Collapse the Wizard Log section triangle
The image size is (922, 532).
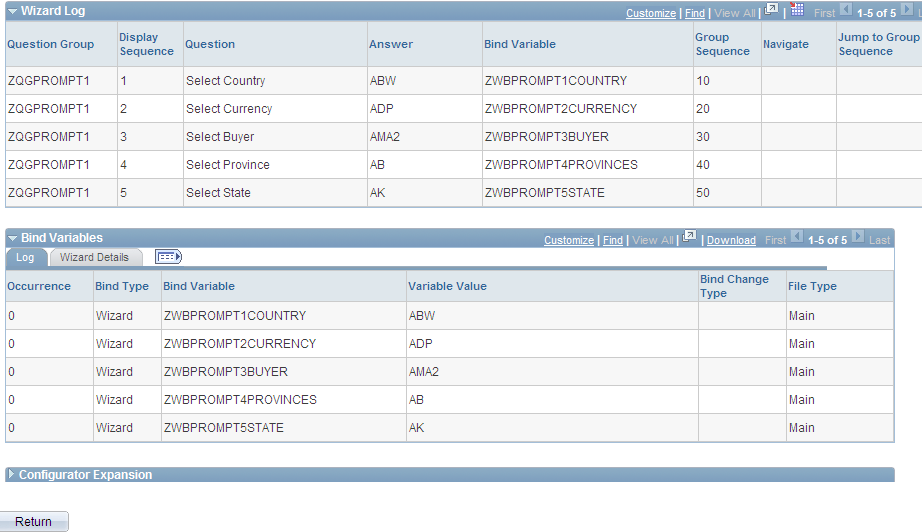click(12, 11)
